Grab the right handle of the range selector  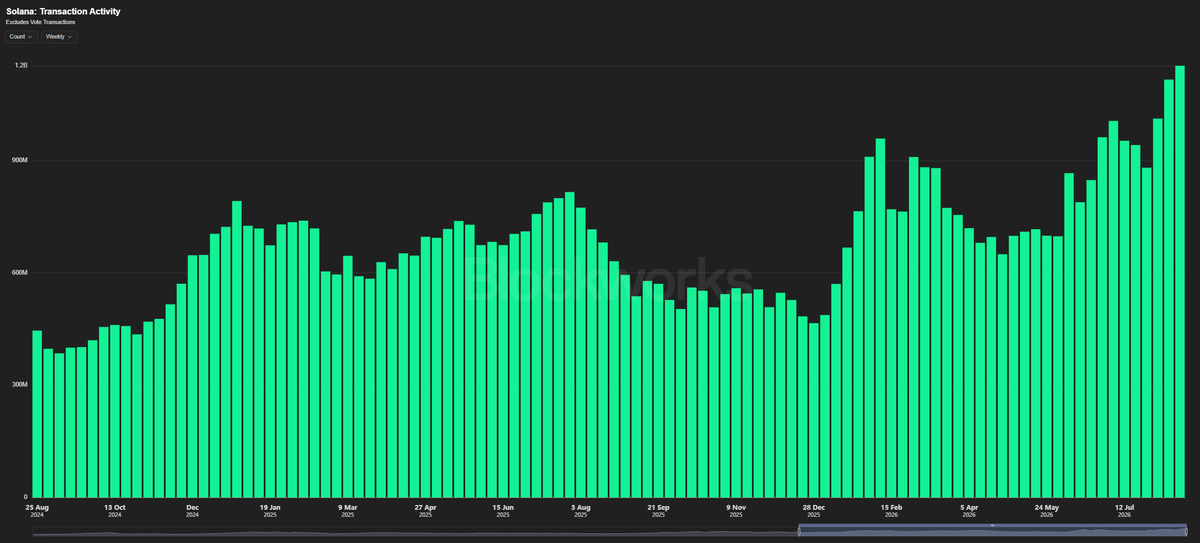(1186, 530)
